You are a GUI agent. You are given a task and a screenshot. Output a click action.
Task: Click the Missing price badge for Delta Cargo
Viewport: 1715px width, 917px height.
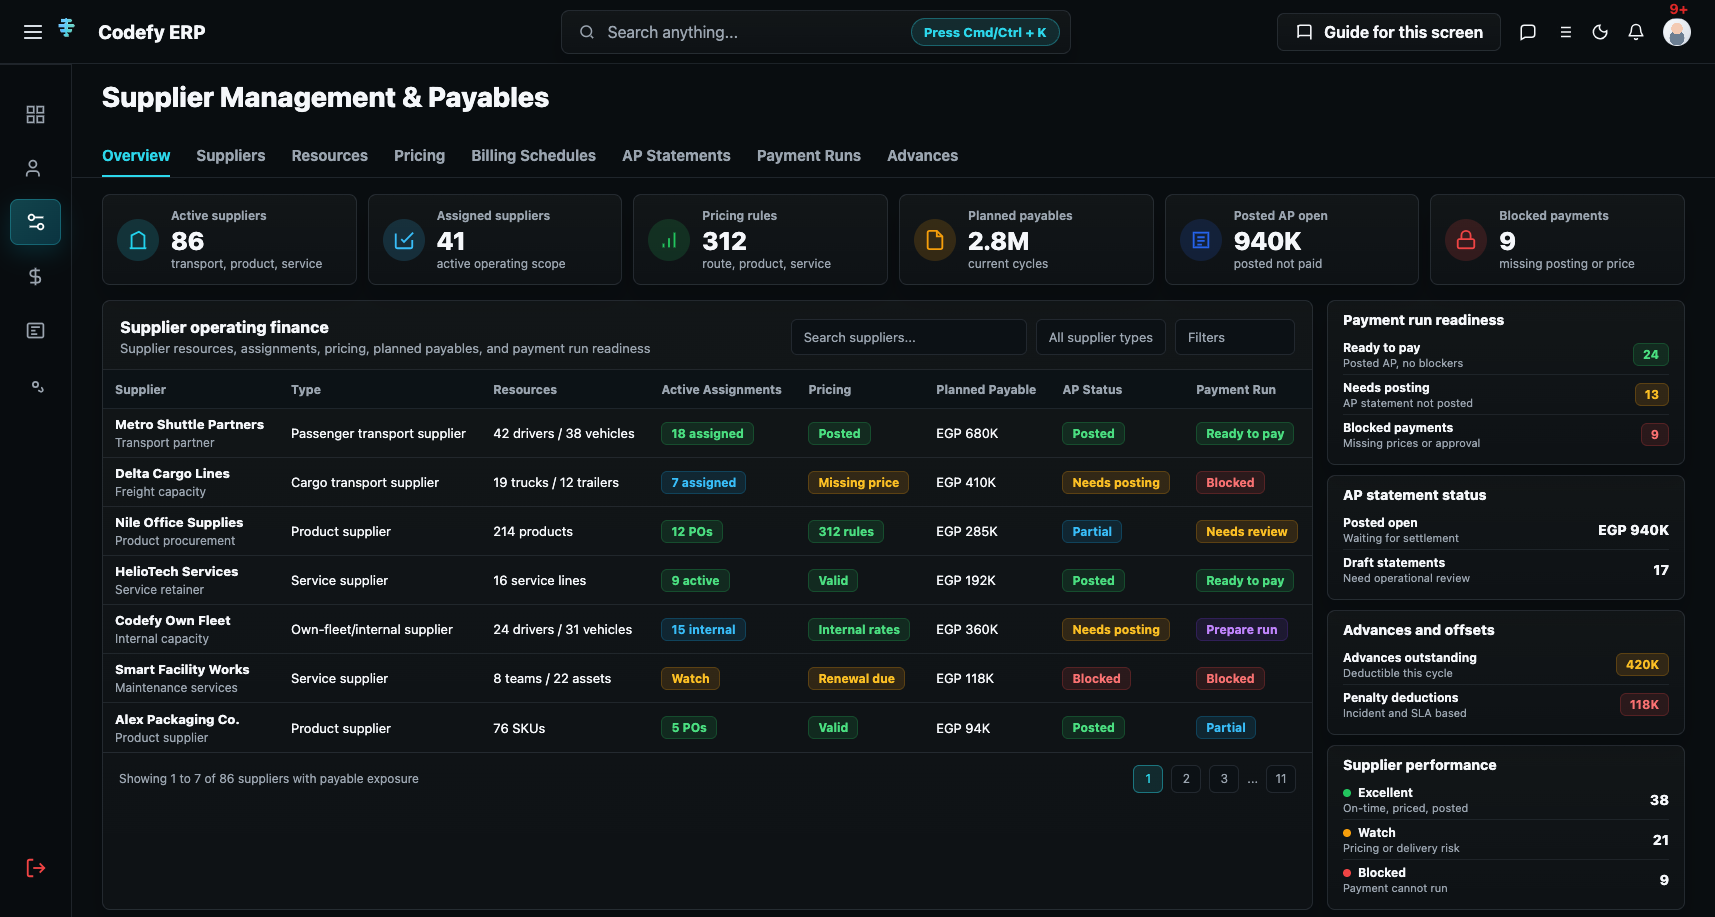tap(858, 482)
